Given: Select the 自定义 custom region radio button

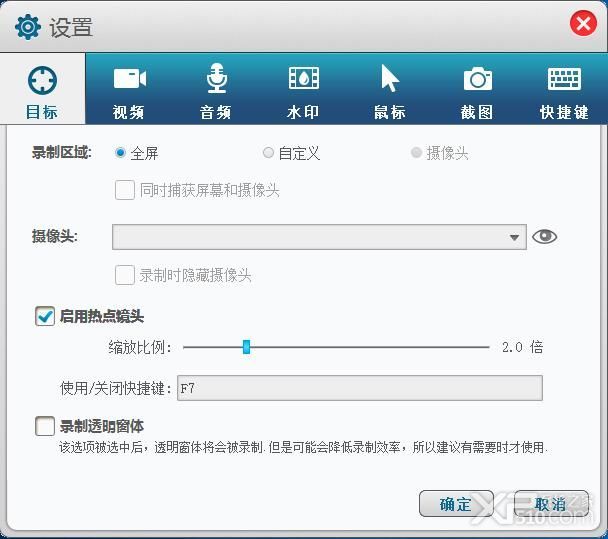Looking at the screenshot, I should coord(268,153).
